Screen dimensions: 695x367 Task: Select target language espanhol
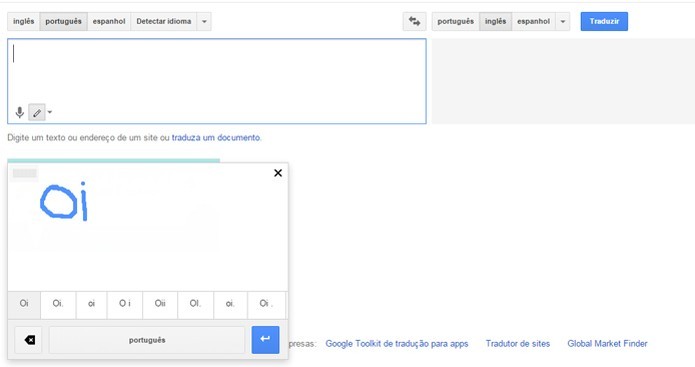[x=534, y=21]
